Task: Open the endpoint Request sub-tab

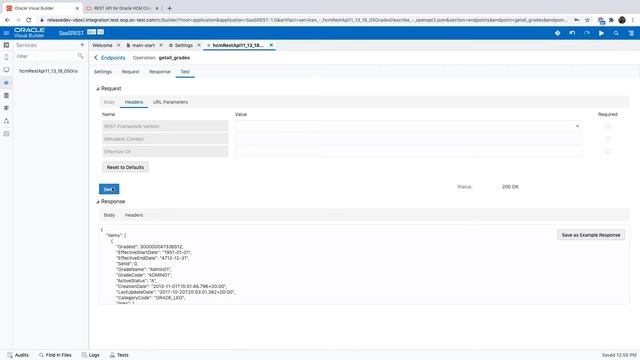Action: [131, 72]
